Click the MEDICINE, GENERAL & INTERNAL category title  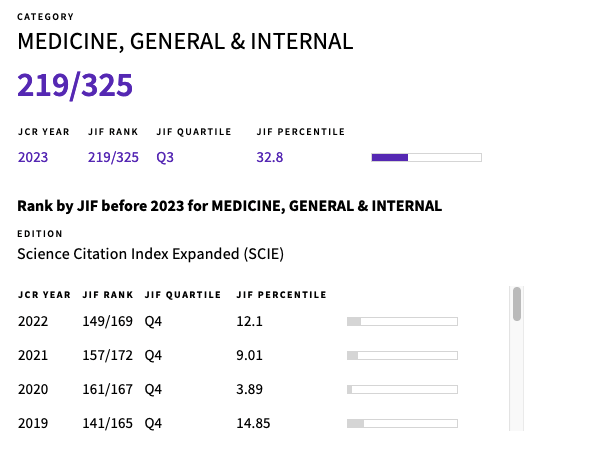click(185, 42)
